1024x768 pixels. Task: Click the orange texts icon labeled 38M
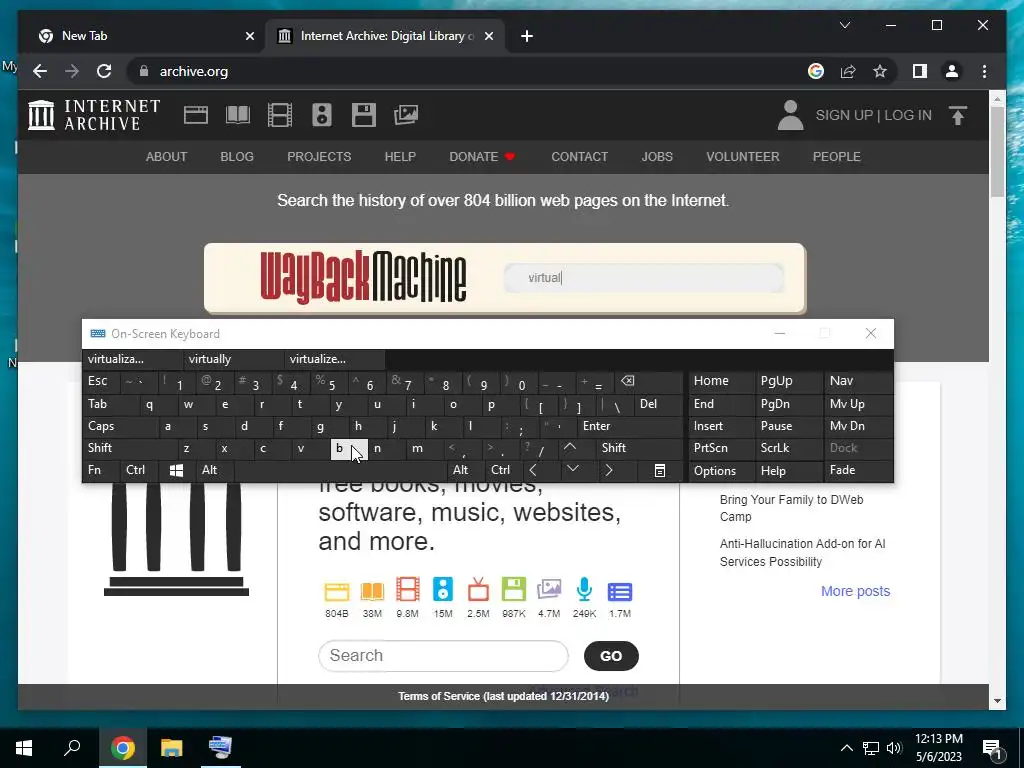[x=372, y=591]
